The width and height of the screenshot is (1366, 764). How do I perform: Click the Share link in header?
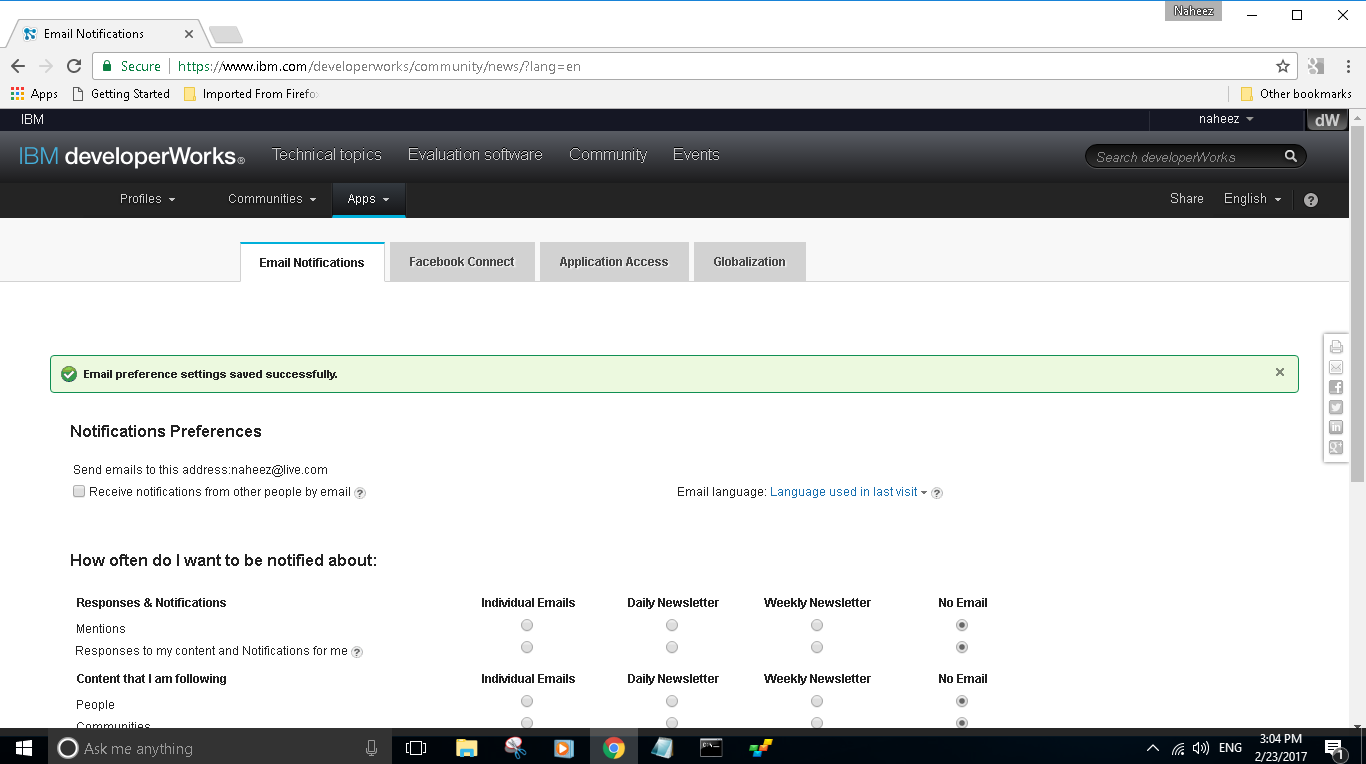[x=1187, y=199]
